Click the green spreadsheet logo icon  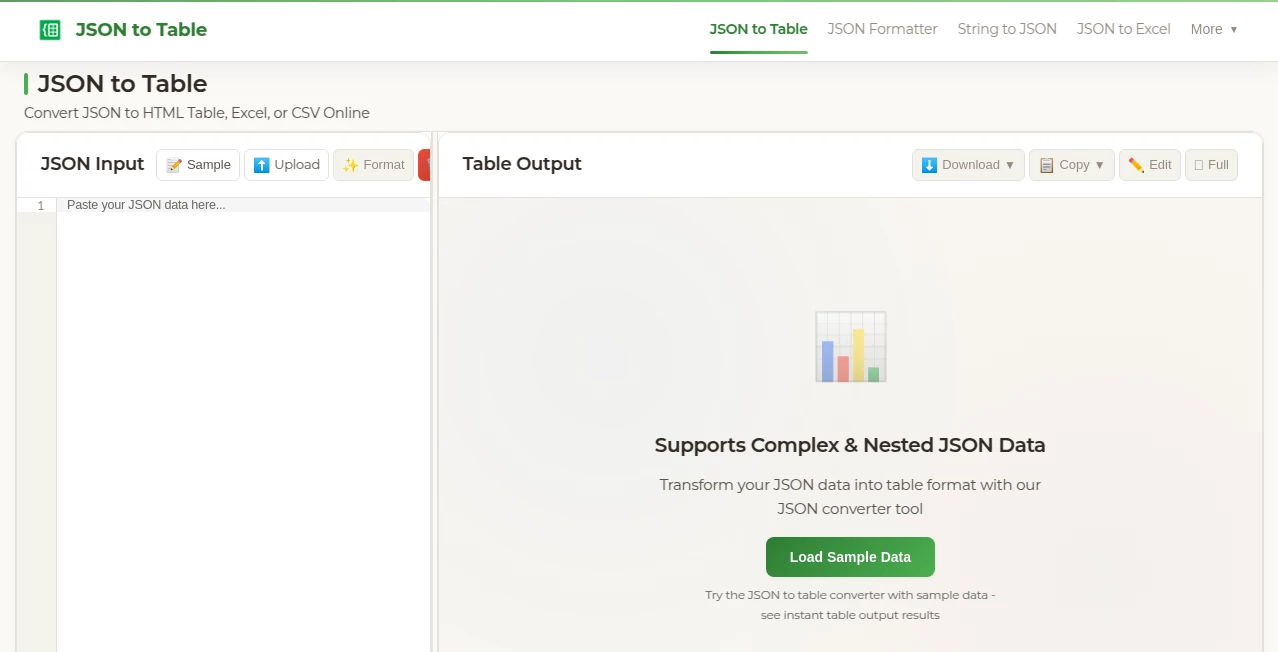tap(49, 29)
